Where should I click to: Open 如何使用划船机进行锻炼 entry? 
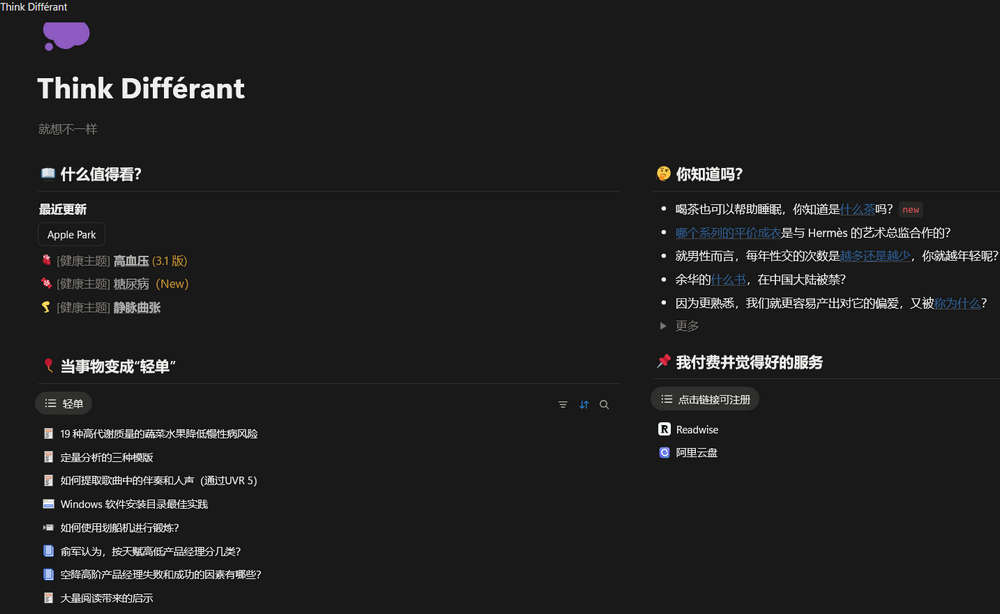(x=119, y=527)
